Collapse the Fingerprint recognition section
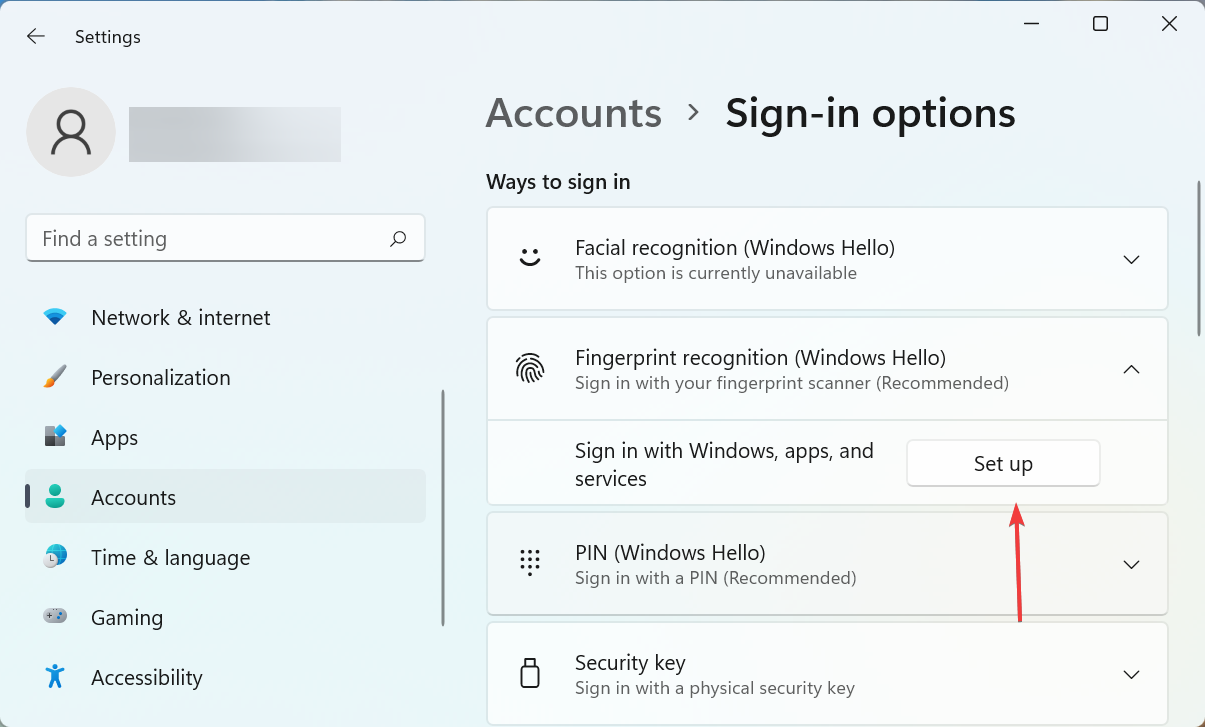 1131,368
